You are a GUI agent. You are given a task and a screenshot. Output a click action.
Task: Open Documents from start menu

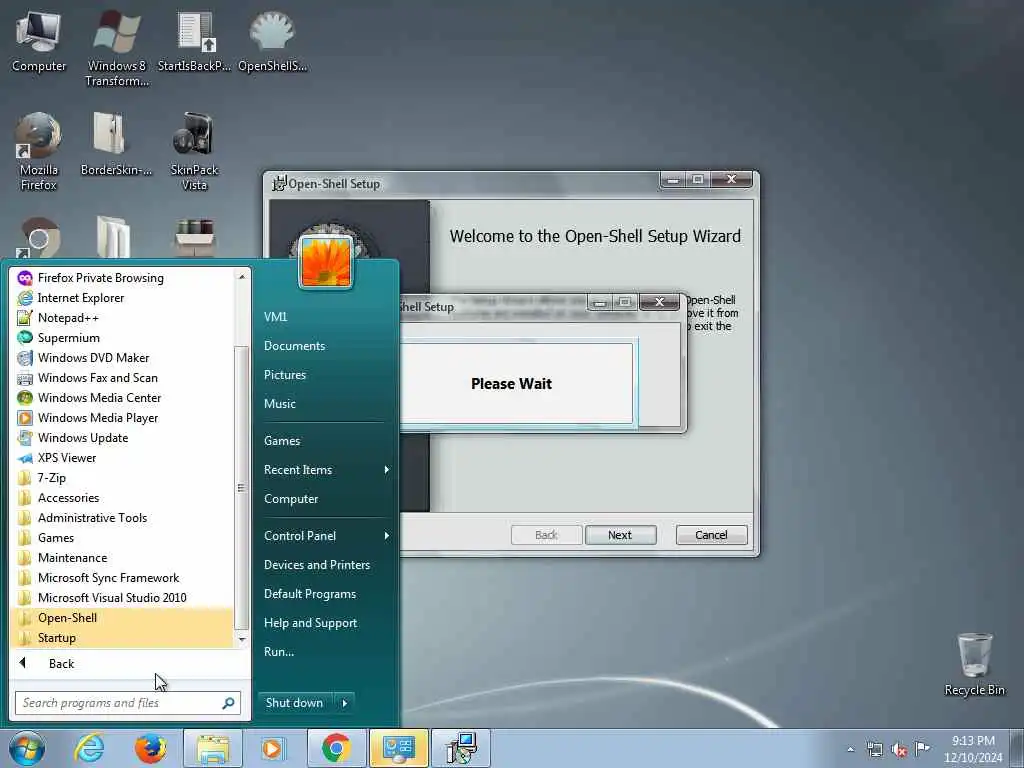click(x=295, y=345)
